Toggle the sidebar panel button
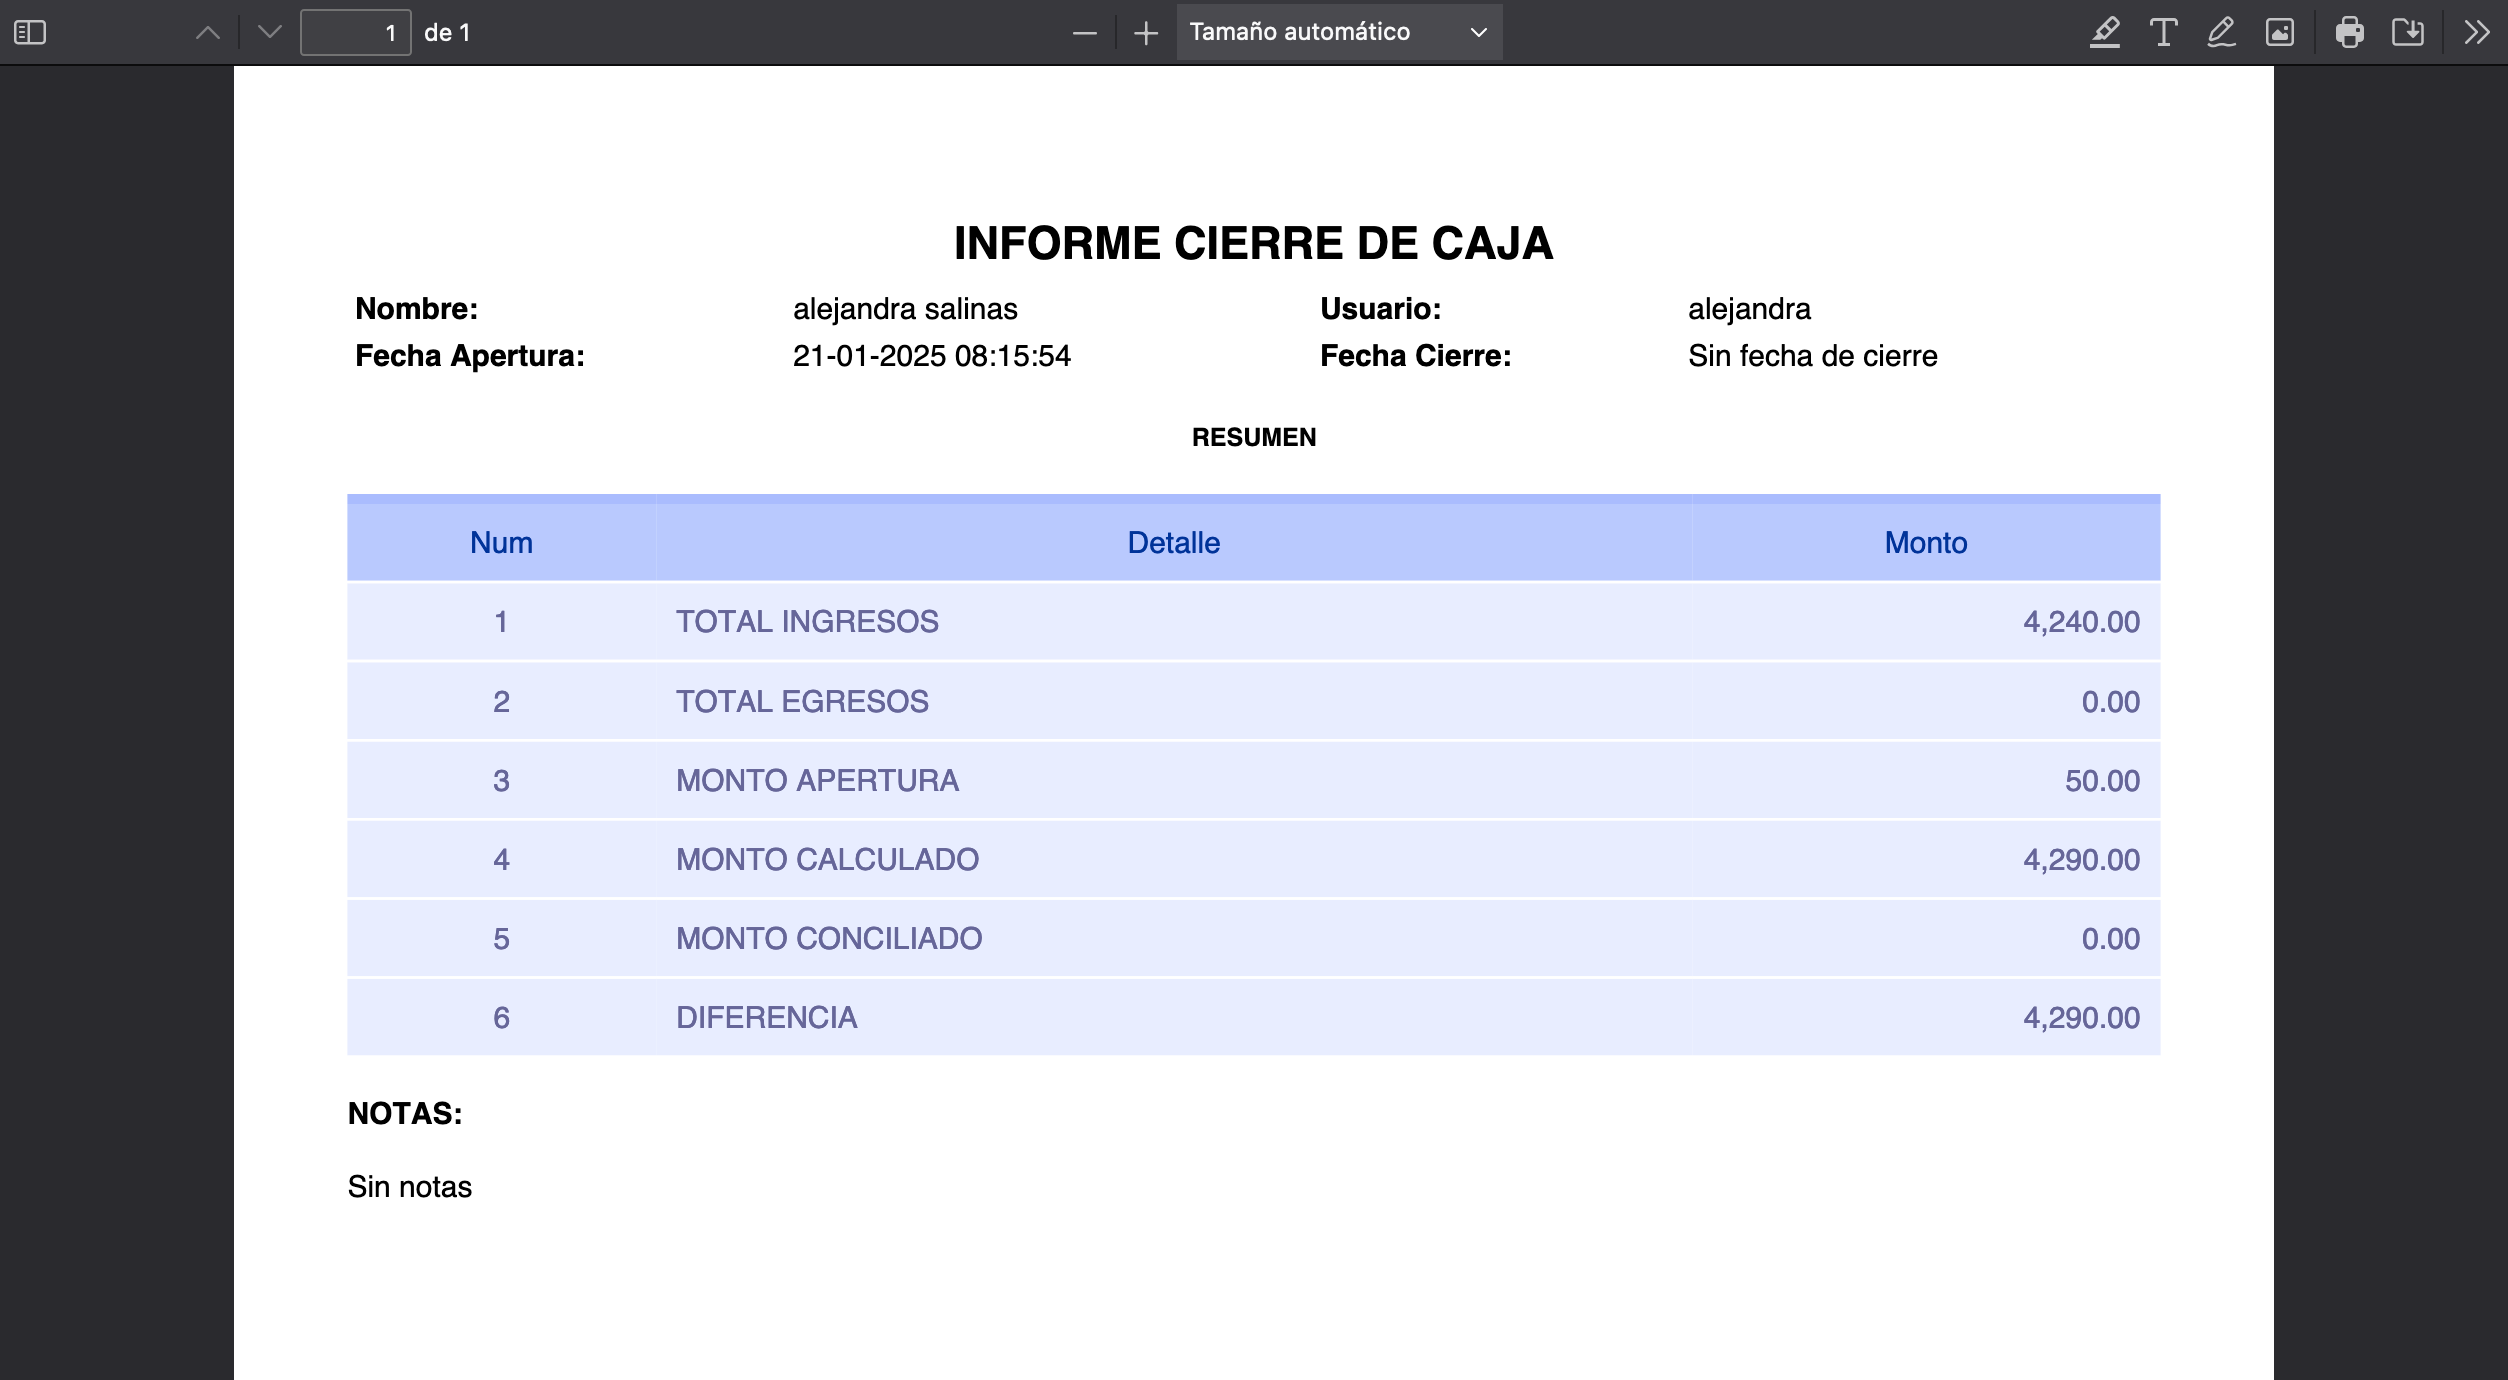The image size is (2508, 1380). 30,33
